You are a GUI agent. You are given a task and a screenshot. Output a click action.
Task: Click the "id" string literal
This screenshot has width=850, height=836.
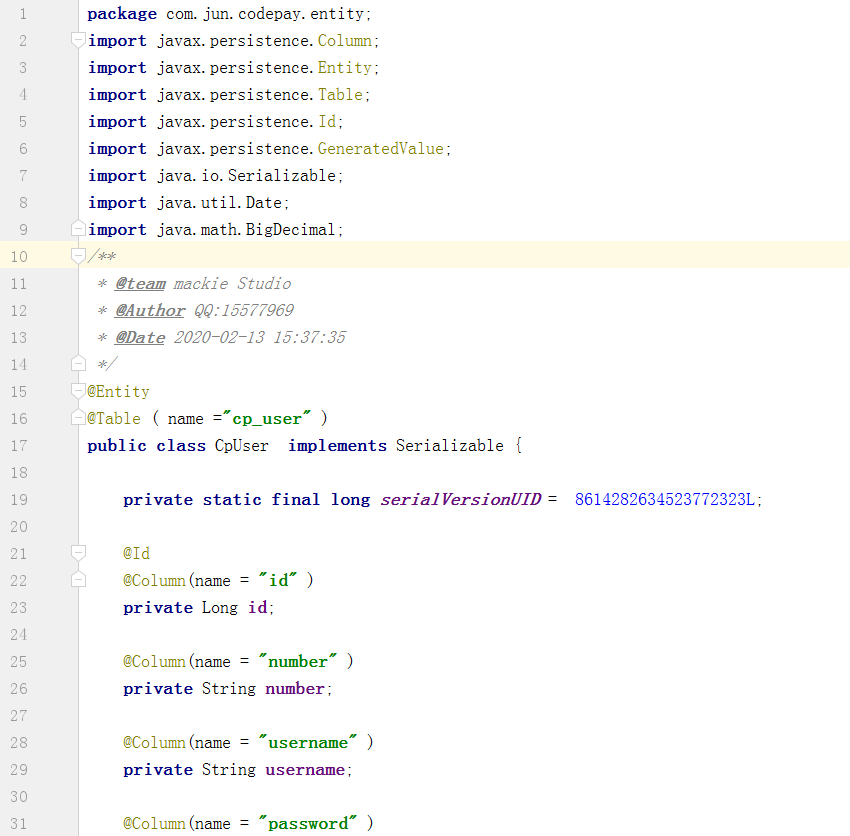[278, 580]
